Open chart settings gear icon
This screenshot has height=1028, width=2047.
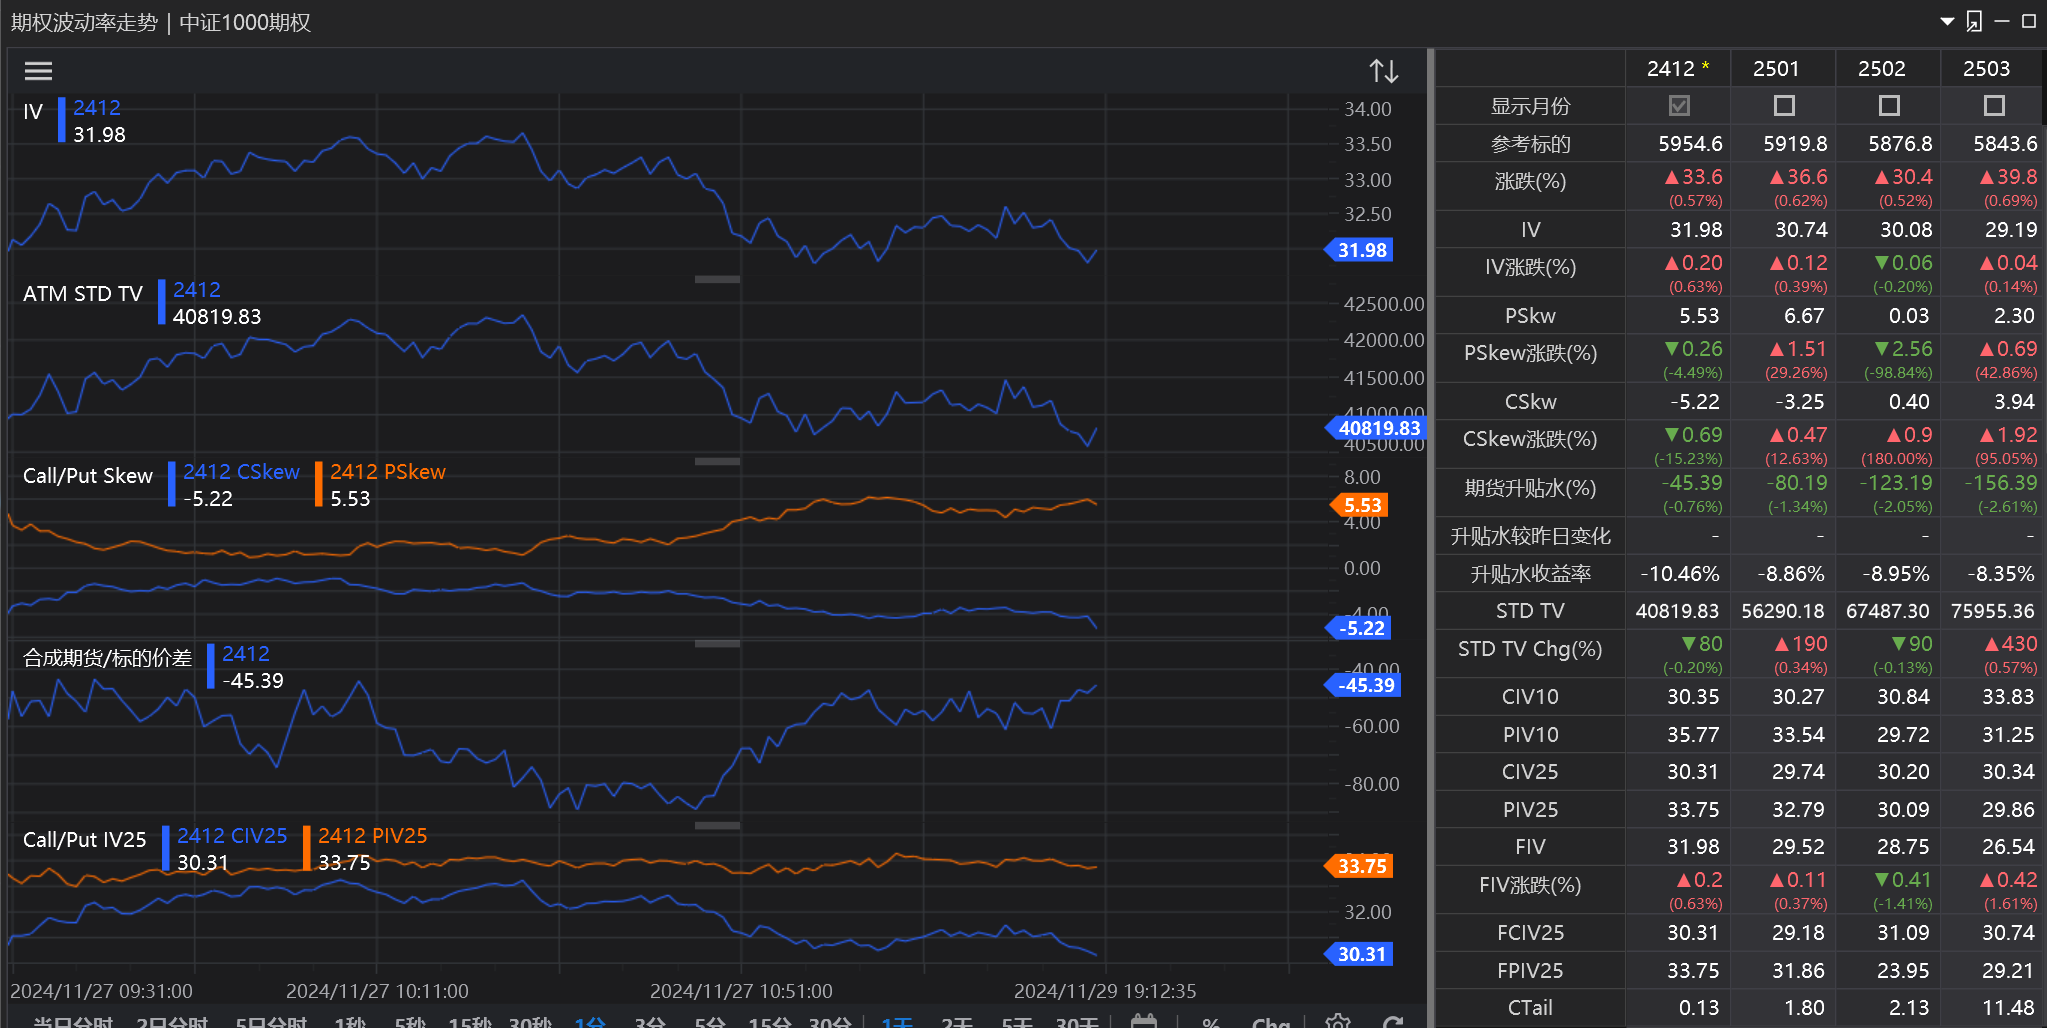click(x=1337, y=1021)
